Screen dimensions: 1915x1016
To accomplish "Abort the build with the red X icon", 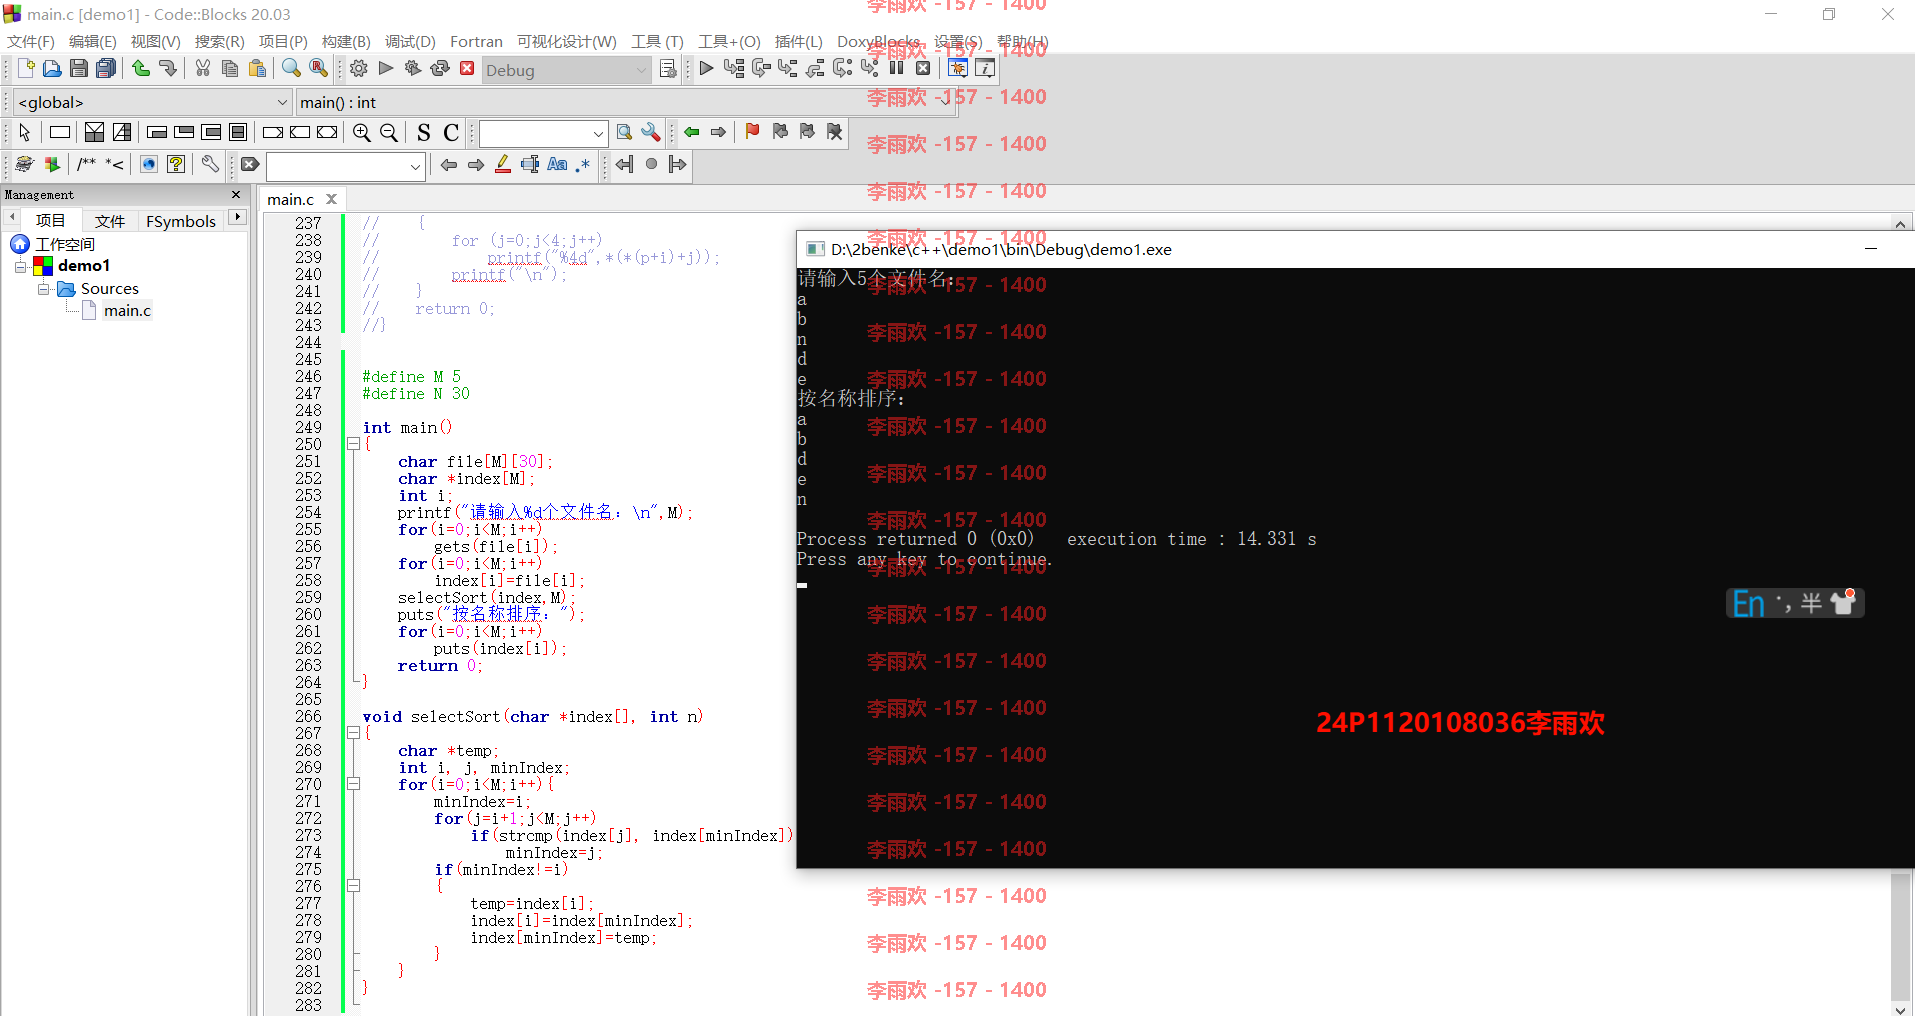I will [467, 68].
